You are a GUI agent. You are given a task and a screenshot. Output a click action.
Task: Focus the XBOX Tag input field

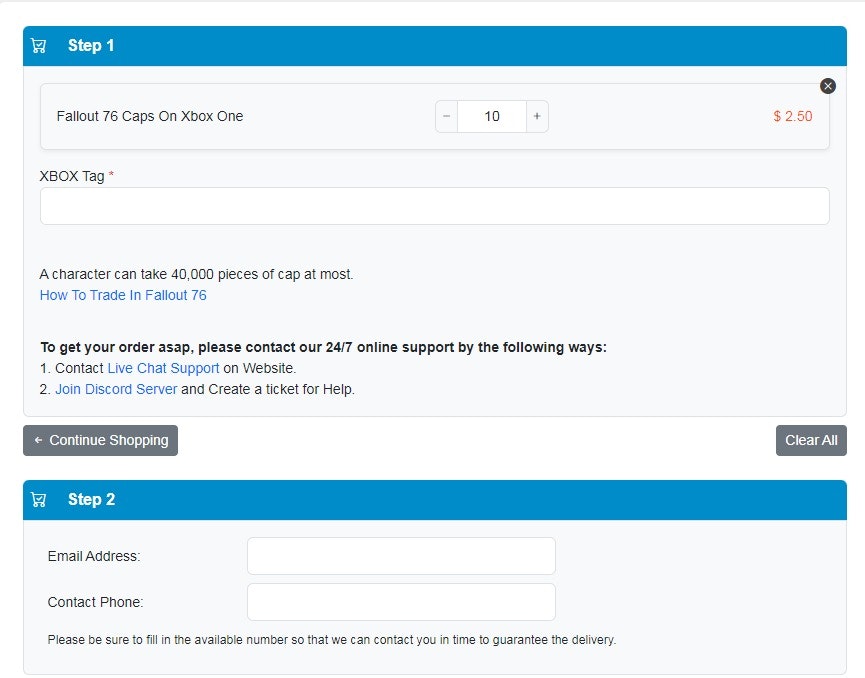[435, 206]
